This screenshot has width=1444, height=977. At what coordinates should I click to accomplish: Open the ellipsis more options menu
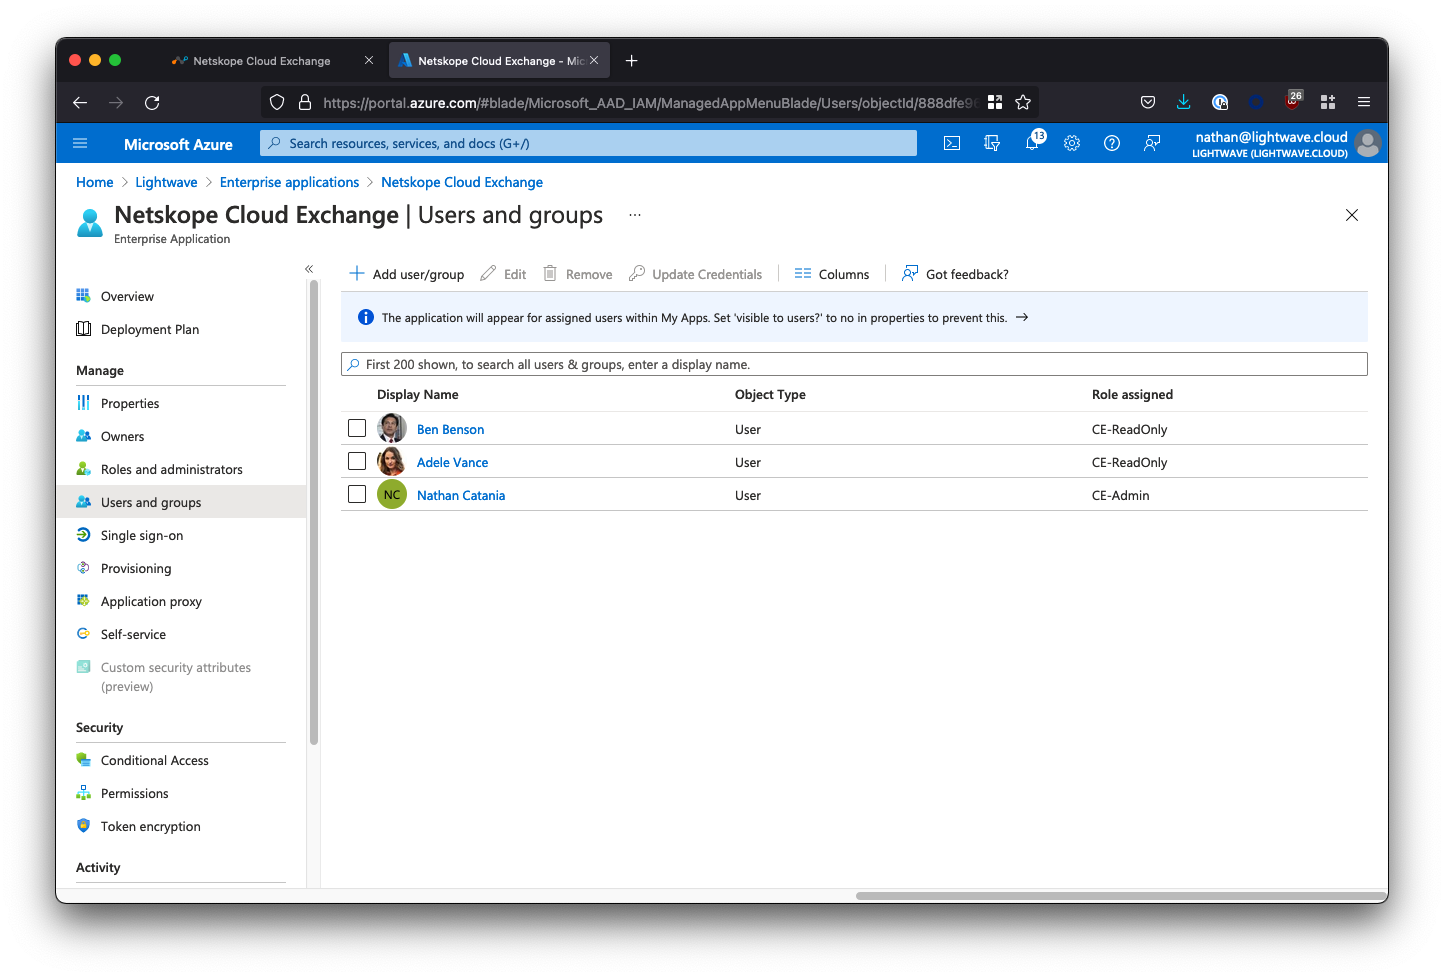click(635, 215)
